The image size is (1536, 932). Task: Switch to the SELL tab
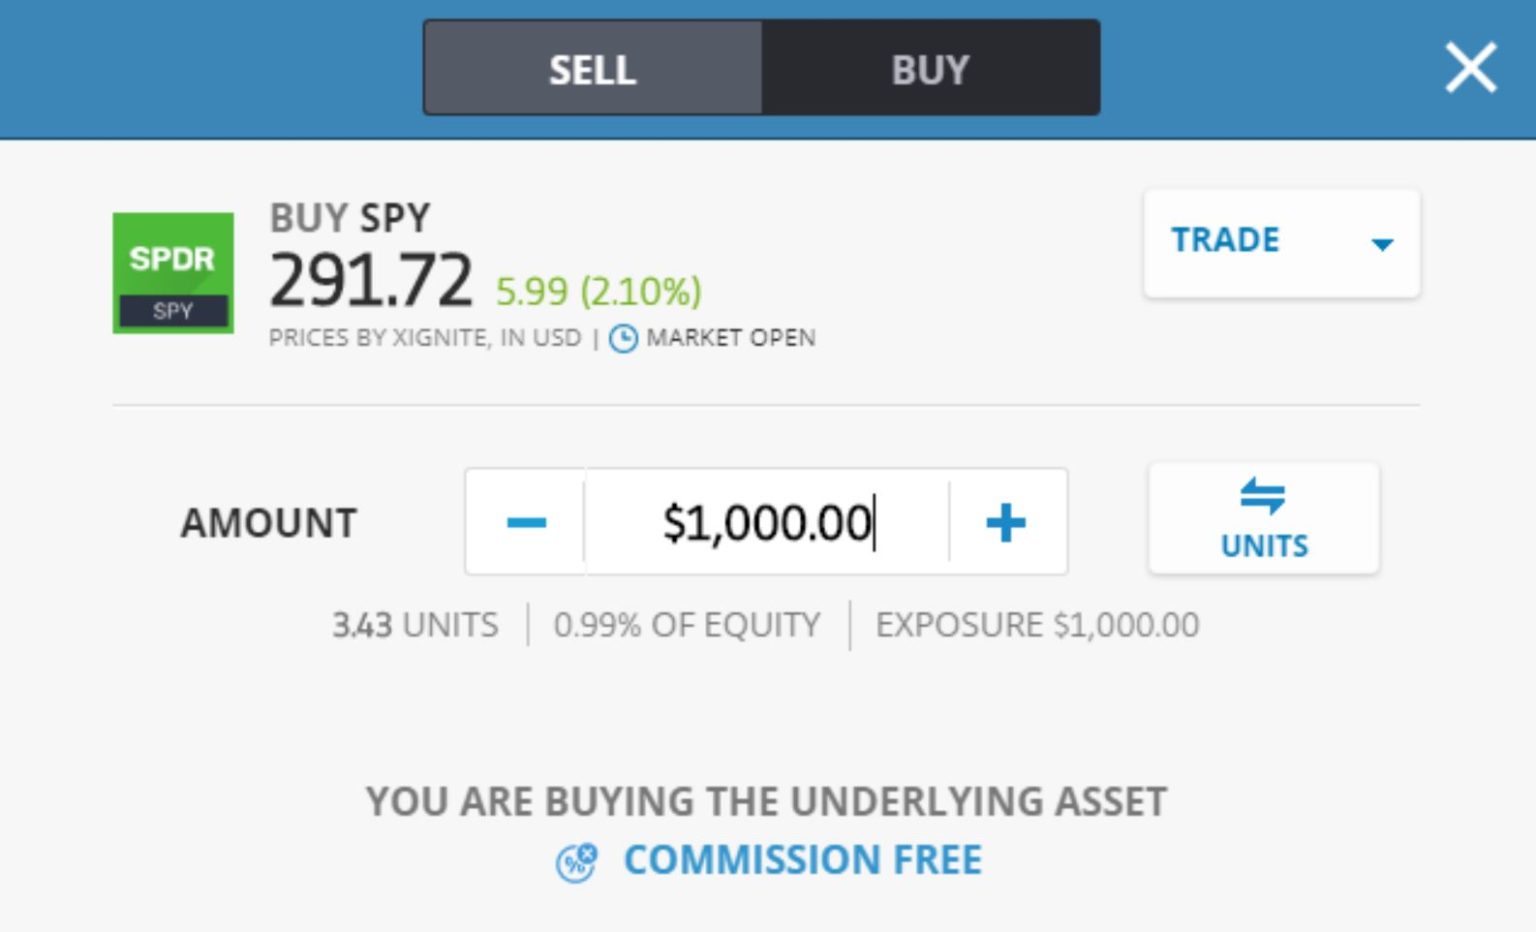tap(591, 67)
